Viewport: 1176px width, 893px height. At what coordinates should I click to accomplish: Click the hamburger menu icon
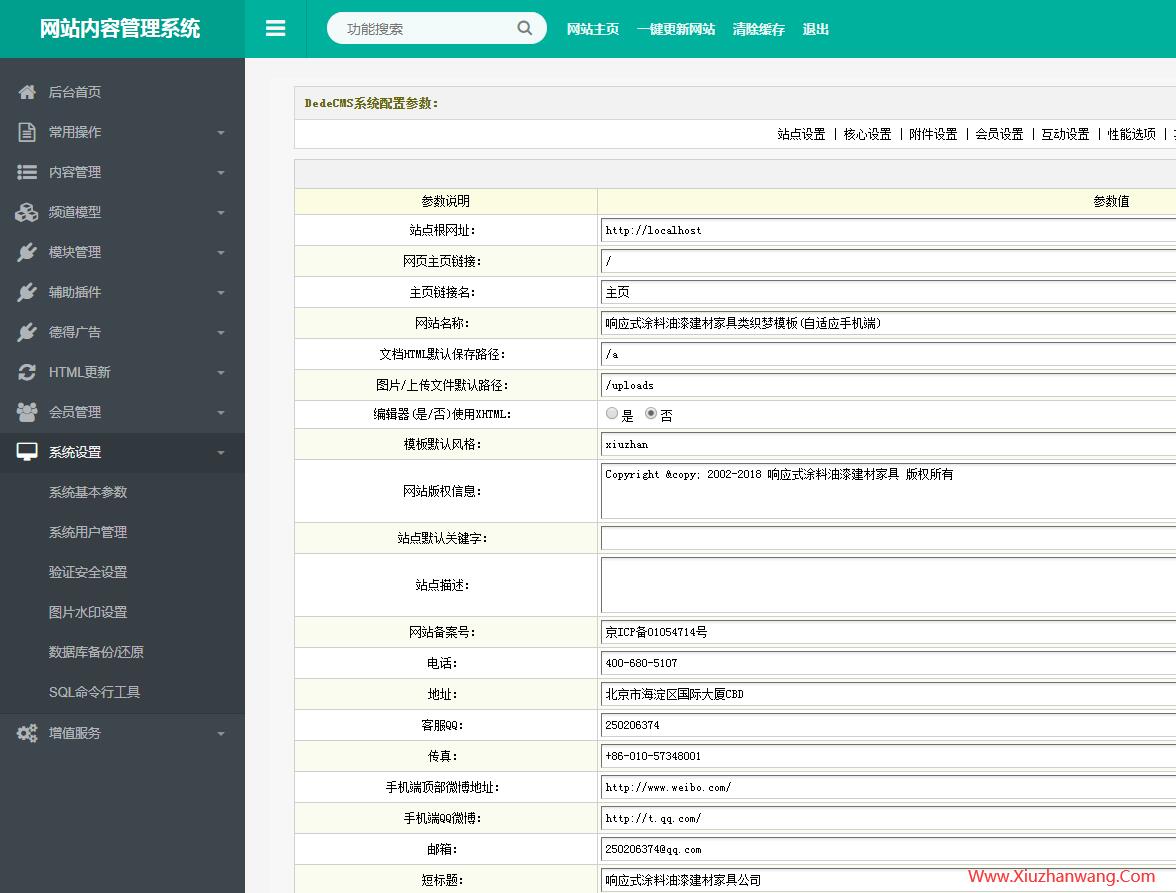tap(276, 28)
